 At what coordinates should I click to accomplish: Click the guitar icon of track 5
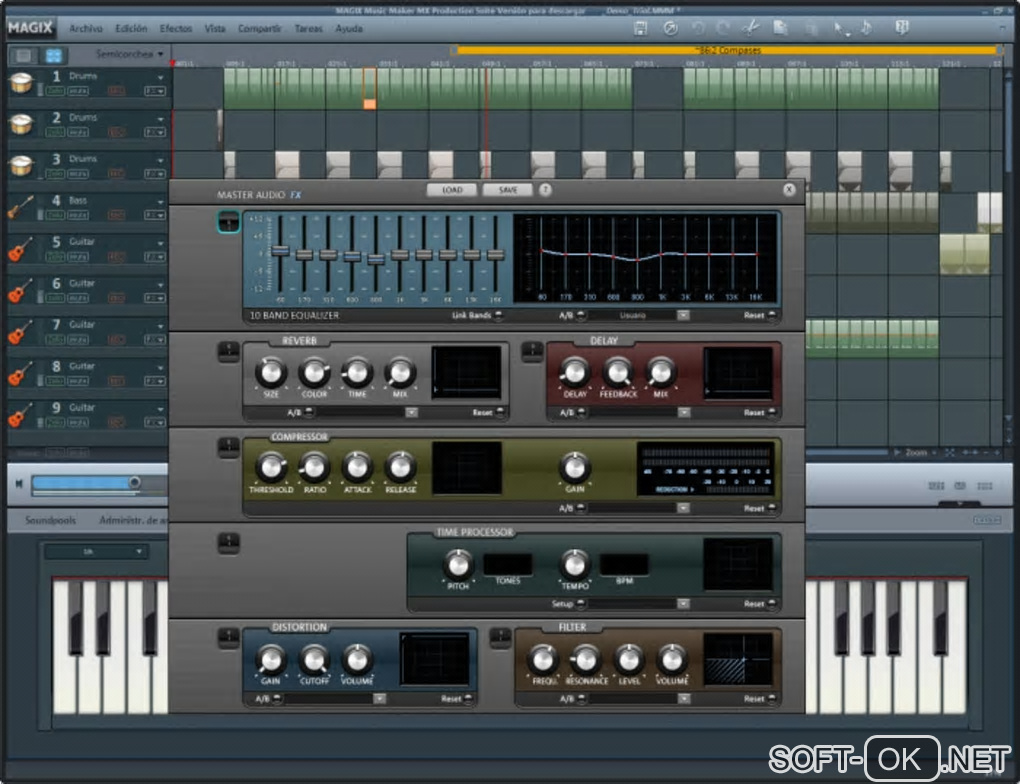(21, 249)
